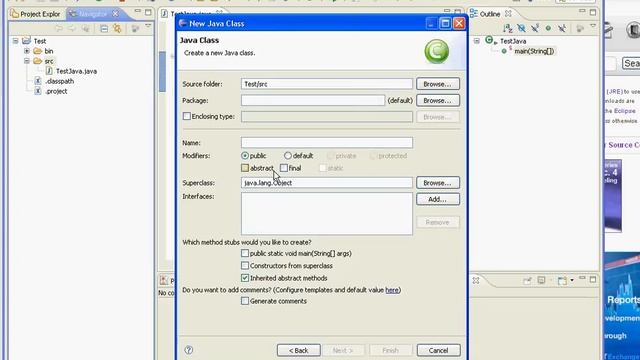Maximize the Outline view panel
Viewport: 640px width, 360px height.
coord(593,12)
